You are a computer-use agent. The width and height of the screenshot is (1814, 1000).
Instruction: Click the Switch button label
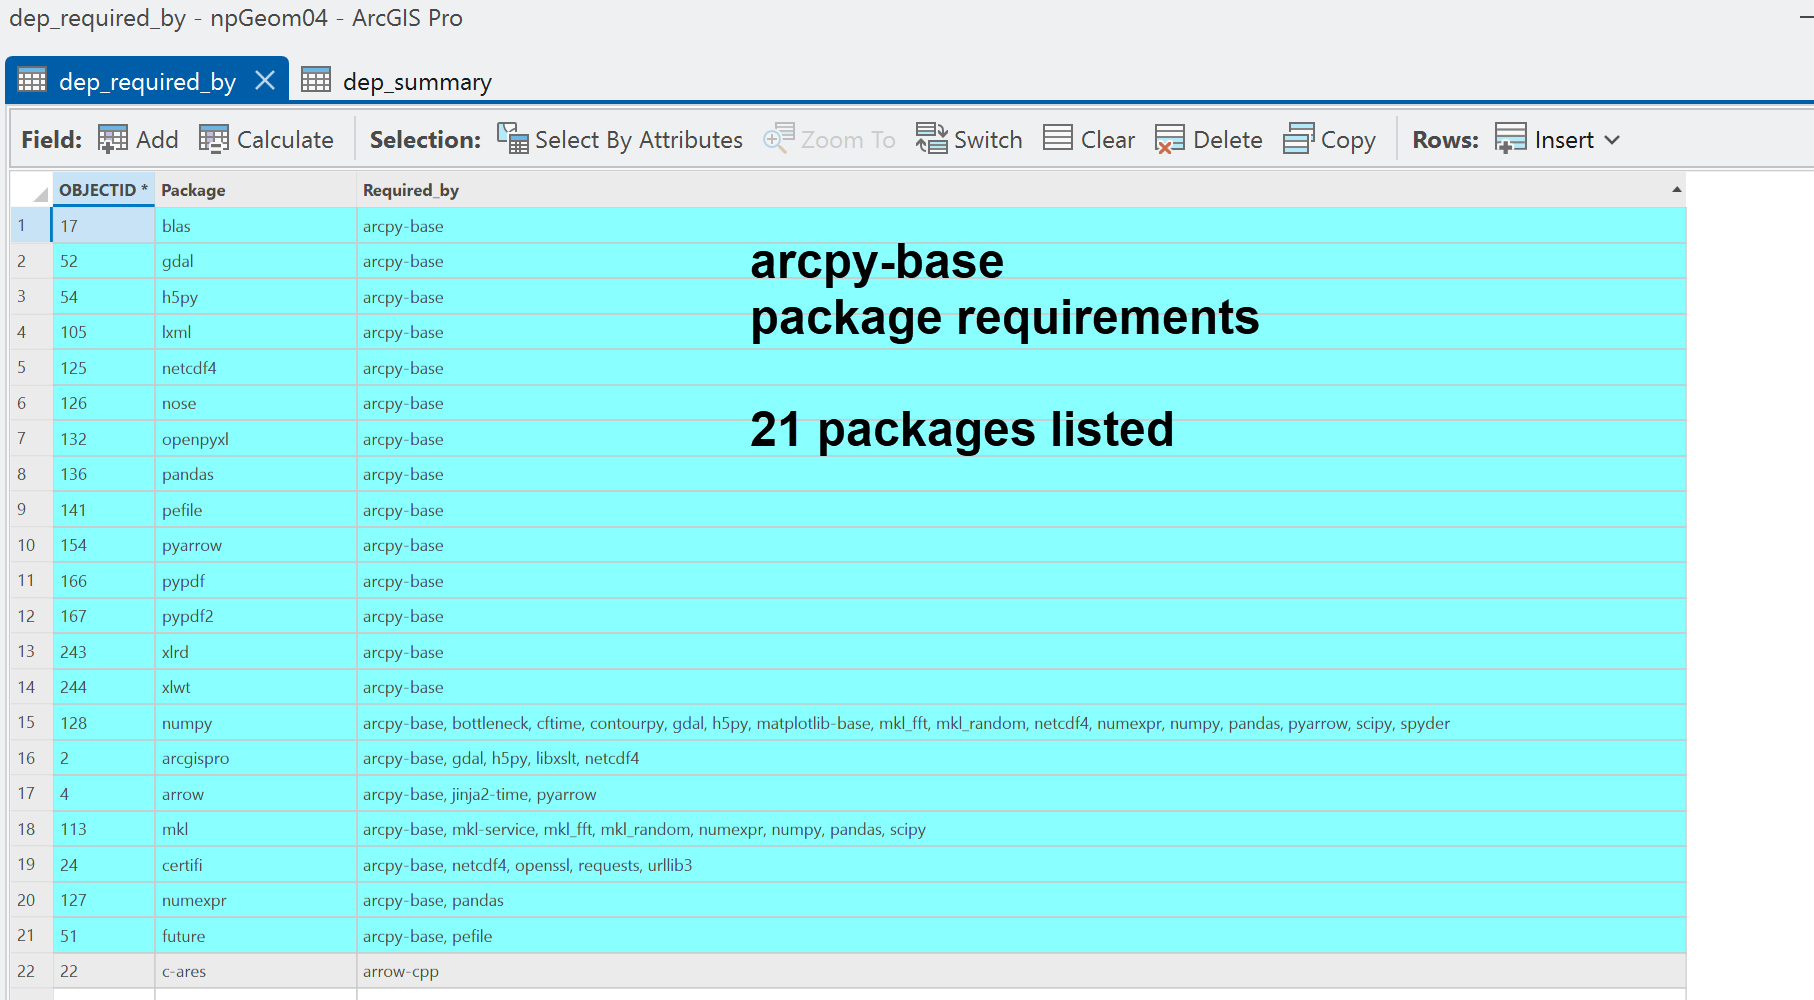coord(988,140)
